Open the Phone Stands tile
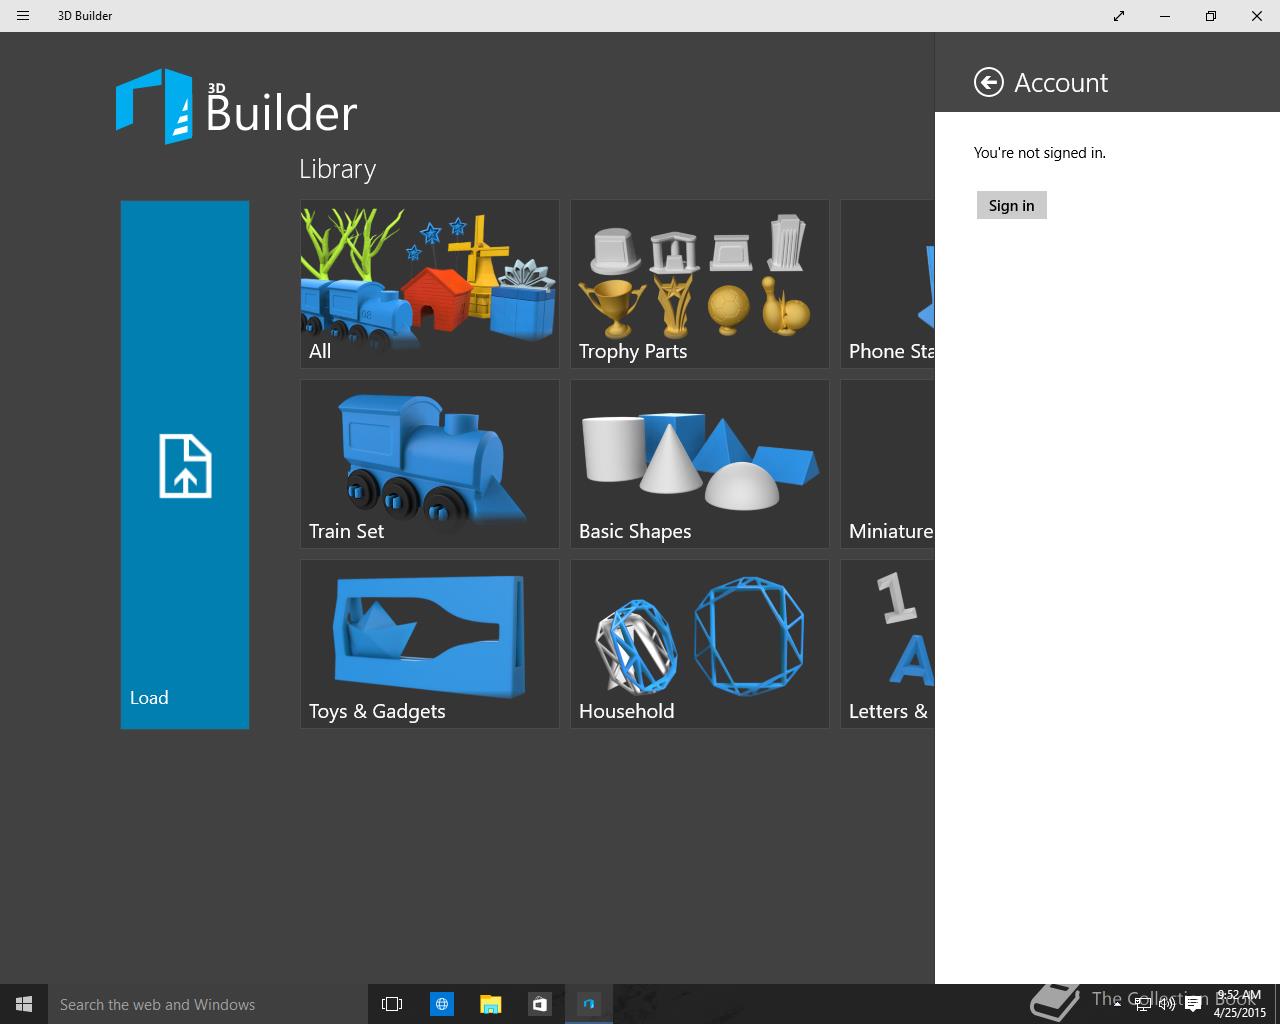The height and width of the screenshot is (1024, 1280). point(888,284)
